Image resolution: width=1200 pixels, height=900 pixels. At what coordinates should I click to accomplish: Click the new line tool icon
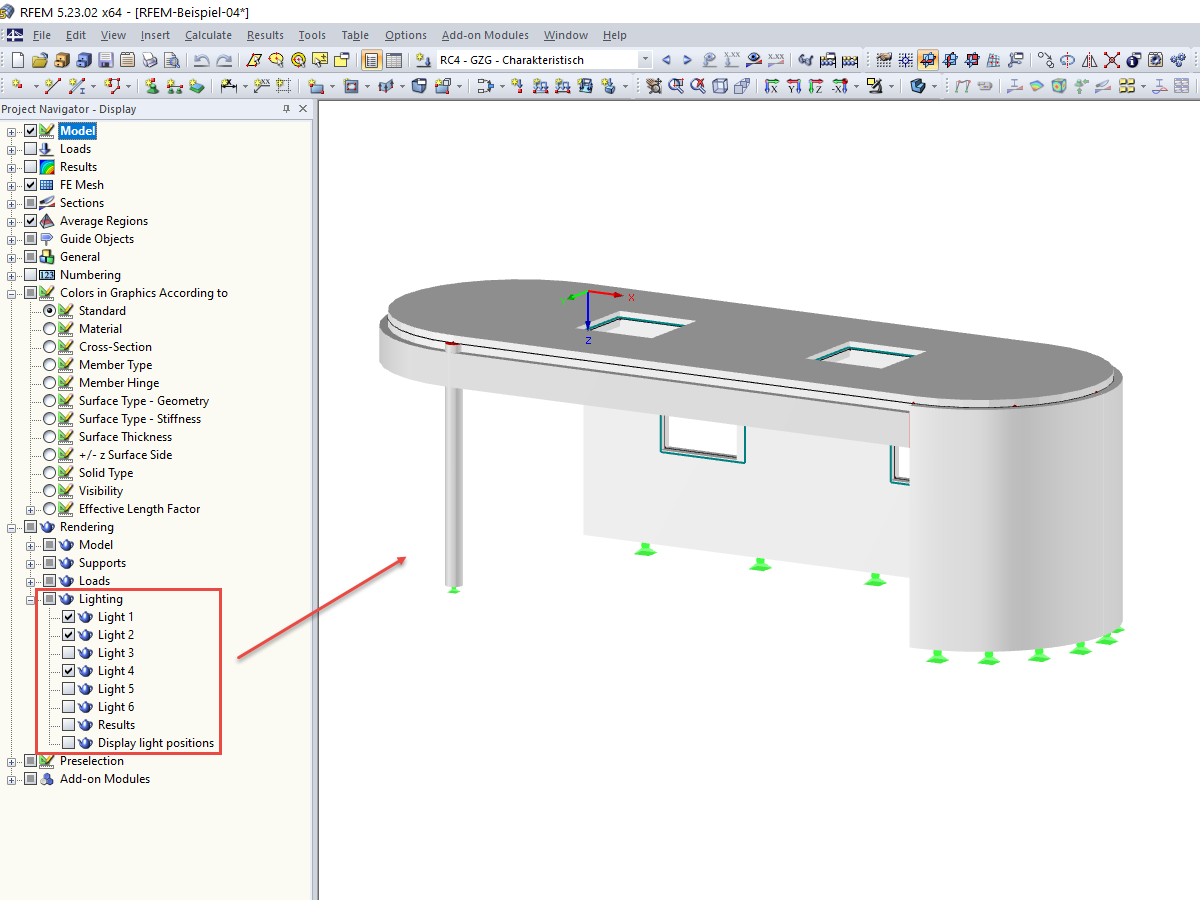click(53, 86)
